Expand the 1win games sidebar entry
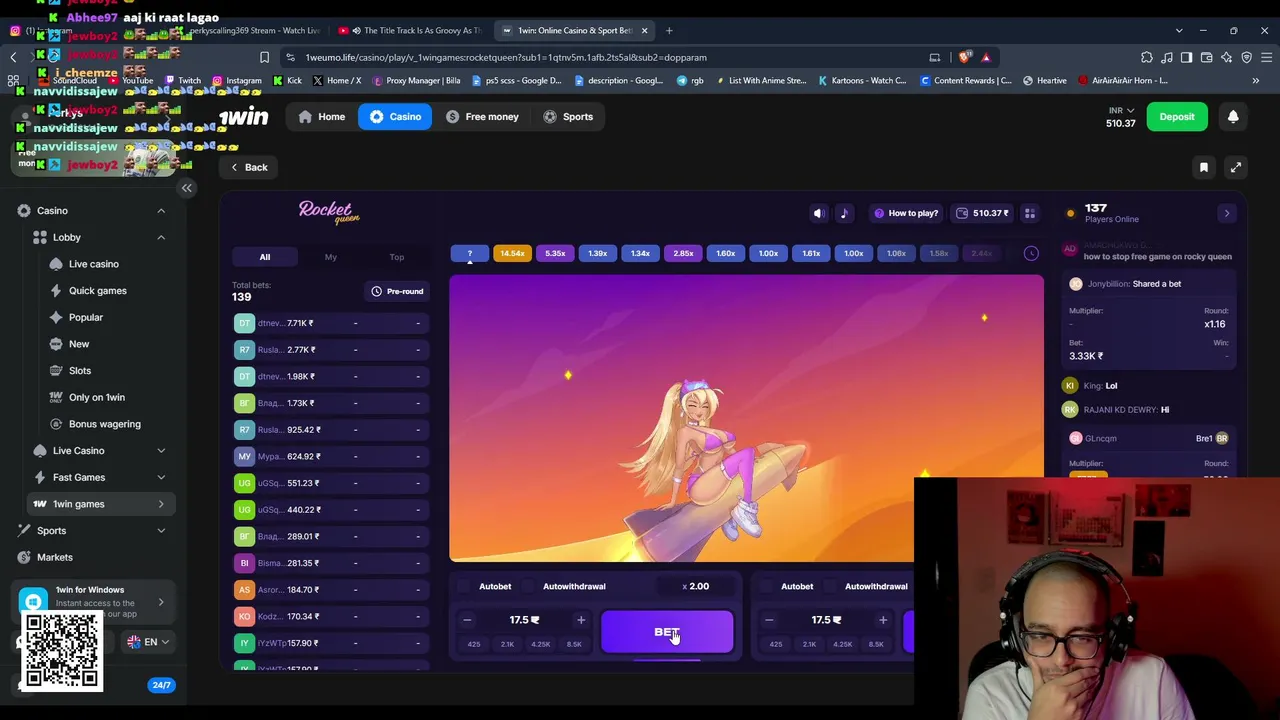 pyautogui.click(x=161, y=504)
